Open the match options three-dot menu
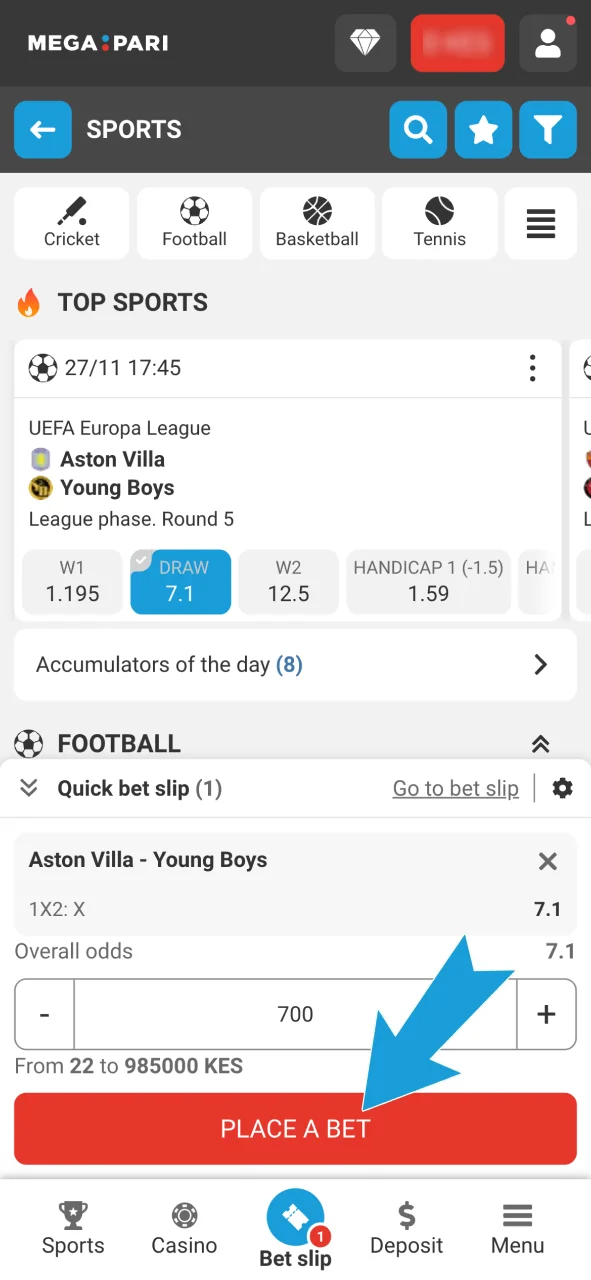Screen dimensions: 591x1280 [x=533, y=368]
